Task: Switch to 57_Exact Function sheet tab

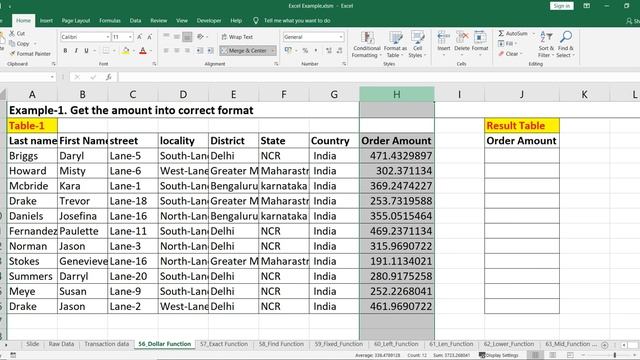Action: coord(224,344)
